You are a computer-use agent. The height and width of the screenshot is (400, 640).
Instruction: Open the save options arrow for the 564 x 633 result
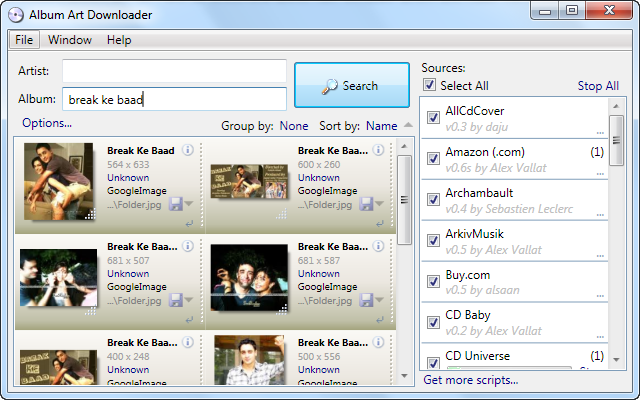point(189,203)
